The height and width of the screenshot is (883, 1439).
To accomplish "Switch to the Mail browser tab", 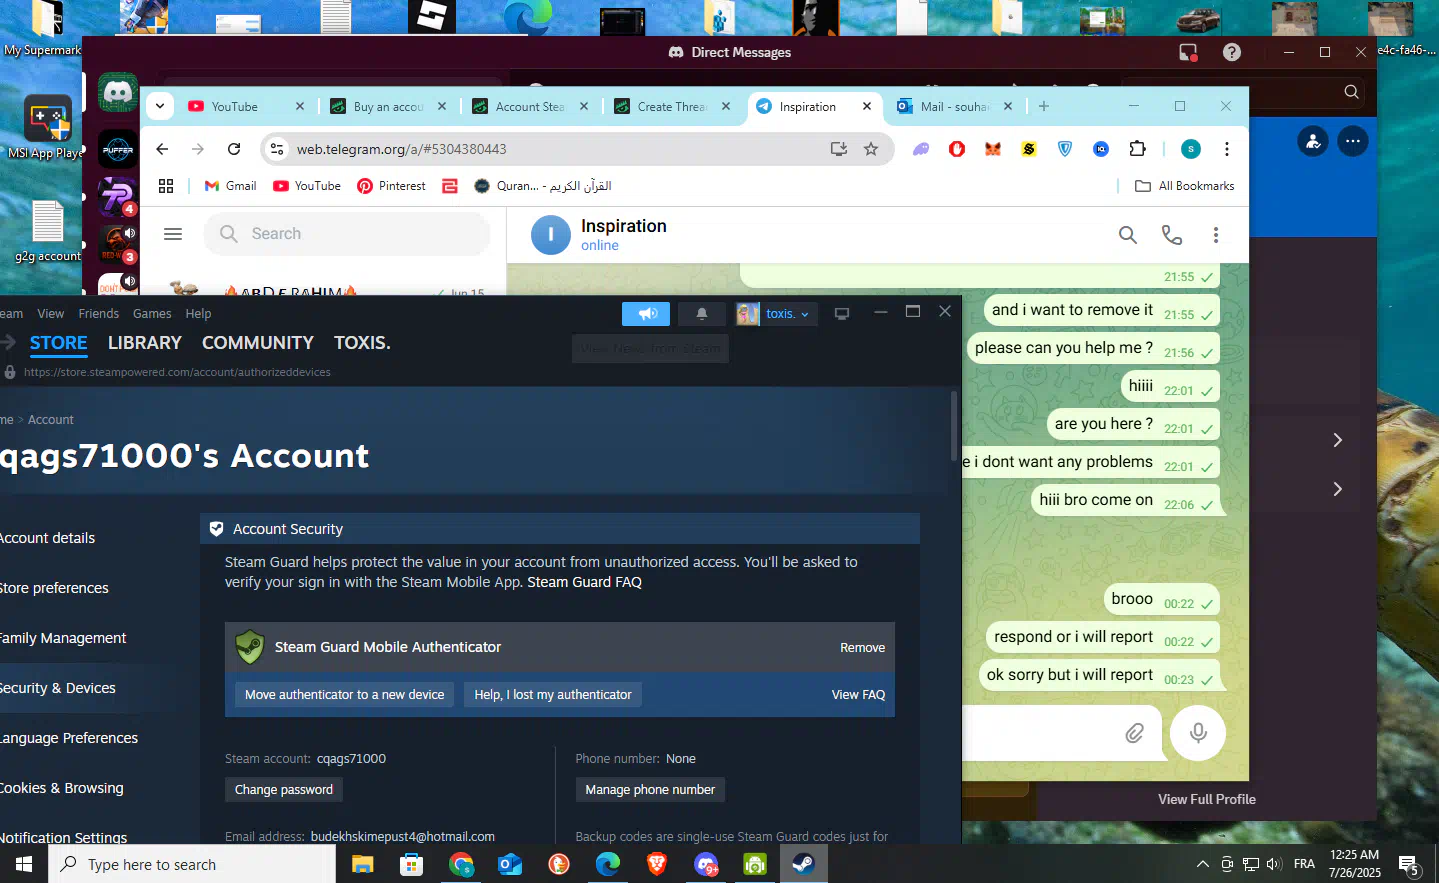I will click(955, 107).
